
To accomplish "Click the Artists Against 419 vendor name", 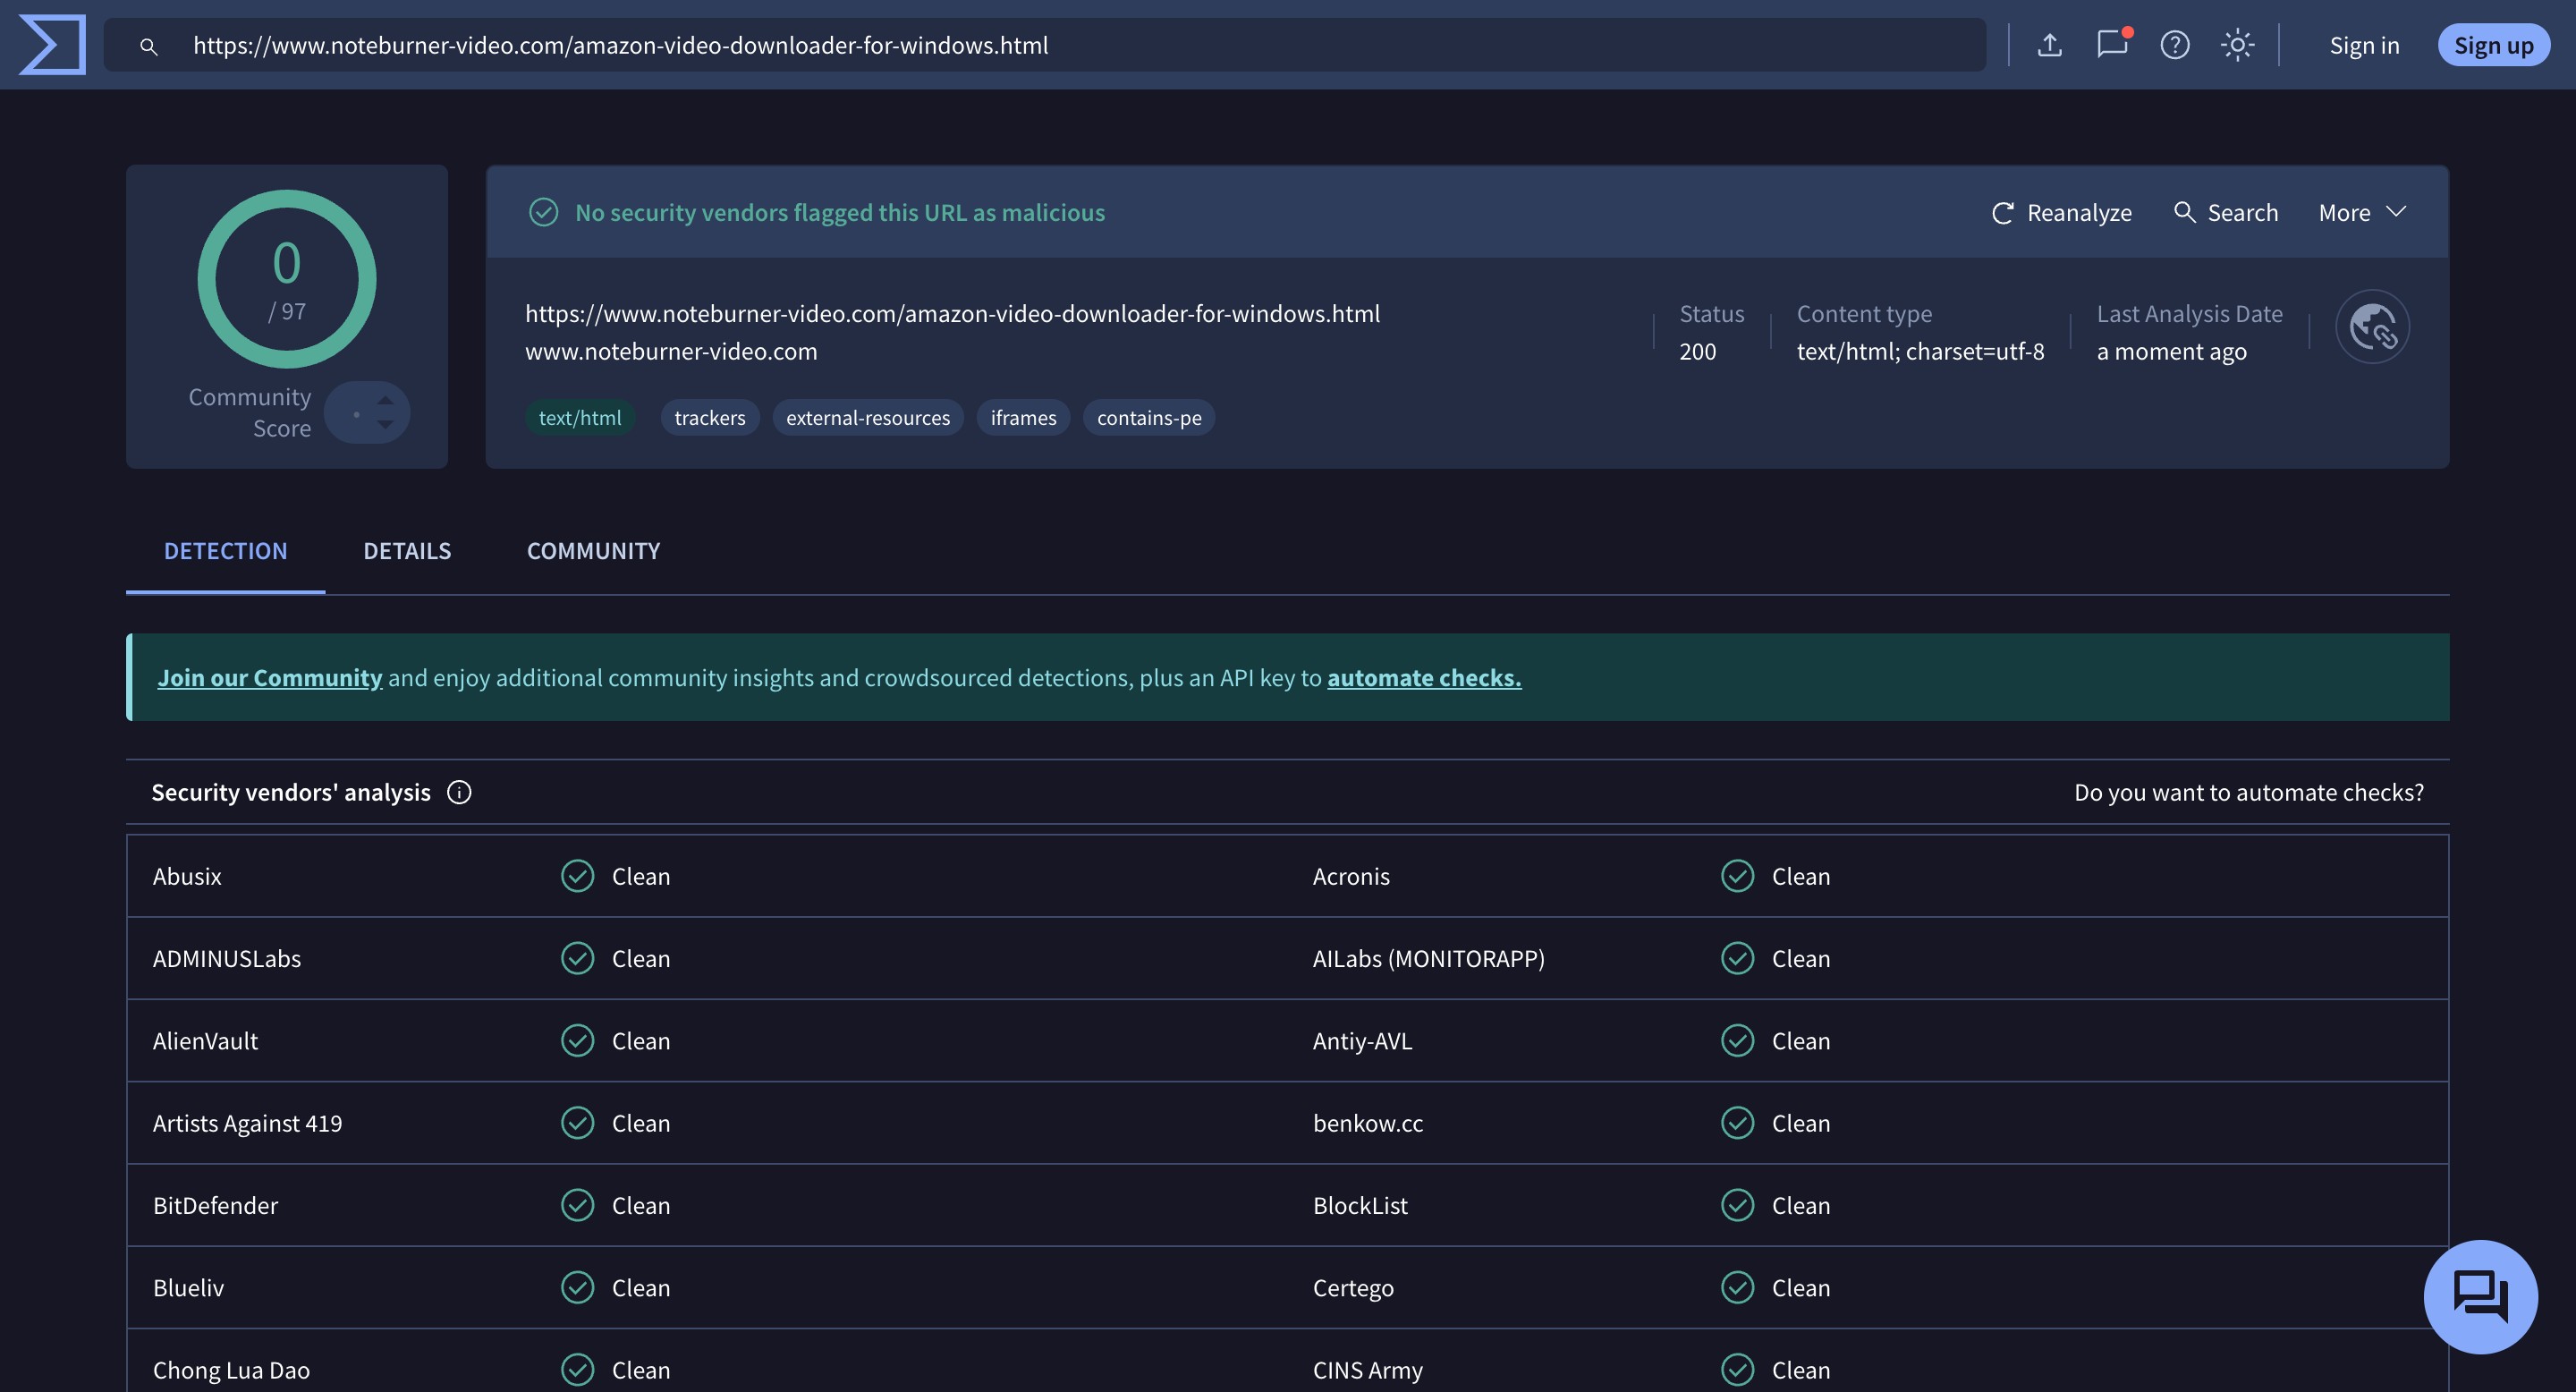I will tap(247, 1123).
